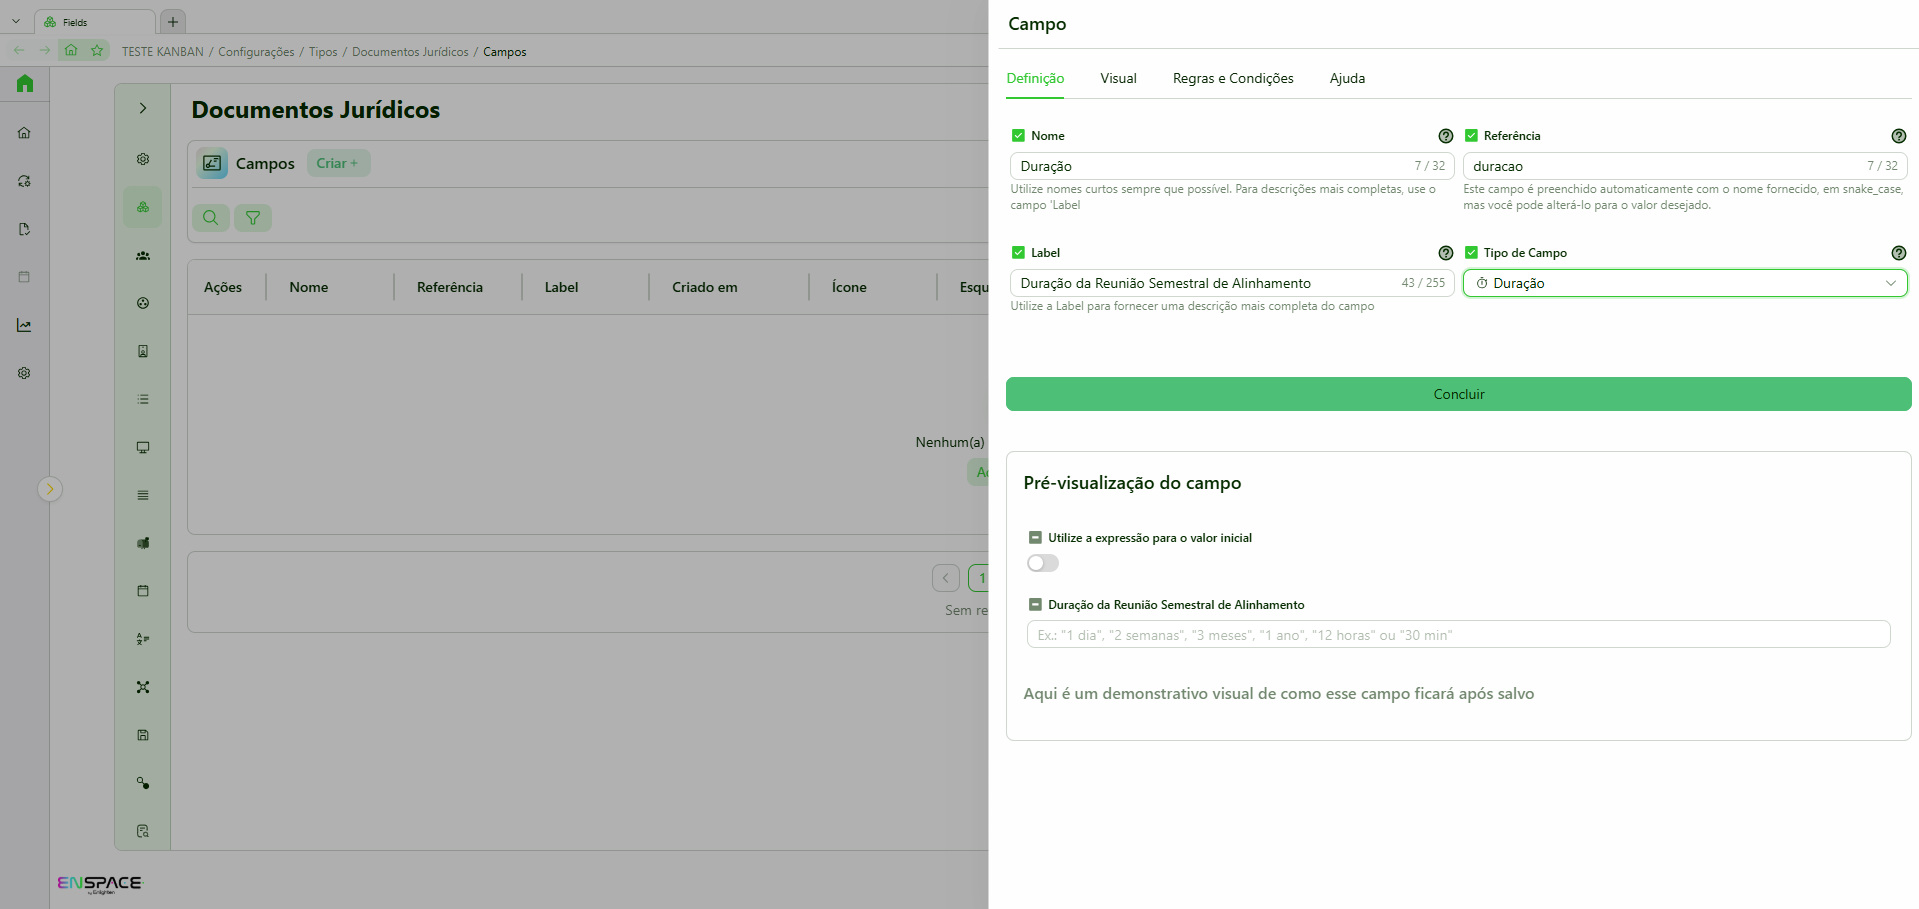Viewport: 1919px width, 909px height.
Task: Click the Label input field
Action: (x=1232, y=283)
